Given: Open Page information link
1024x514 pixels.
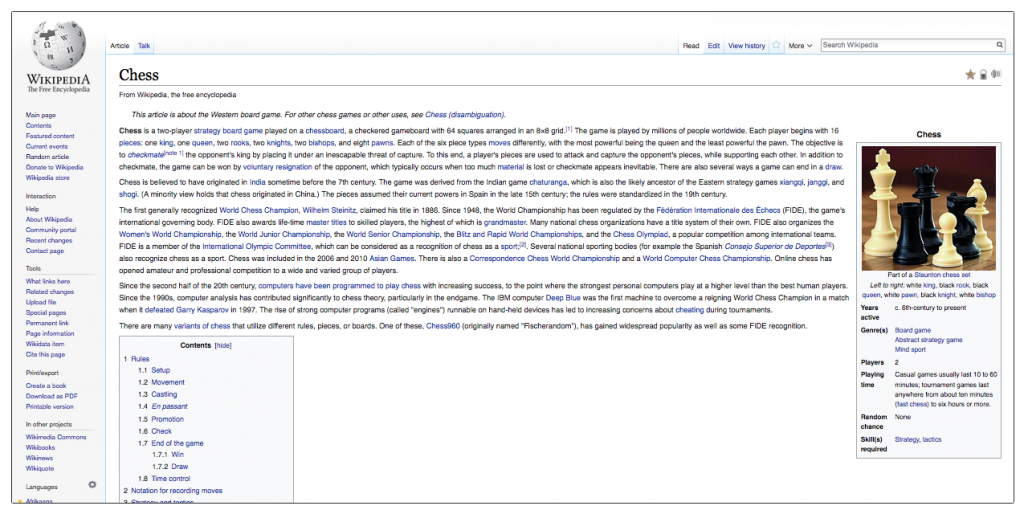Looking at the screenshot, I should pyautogui.click(x=50, y=334).
